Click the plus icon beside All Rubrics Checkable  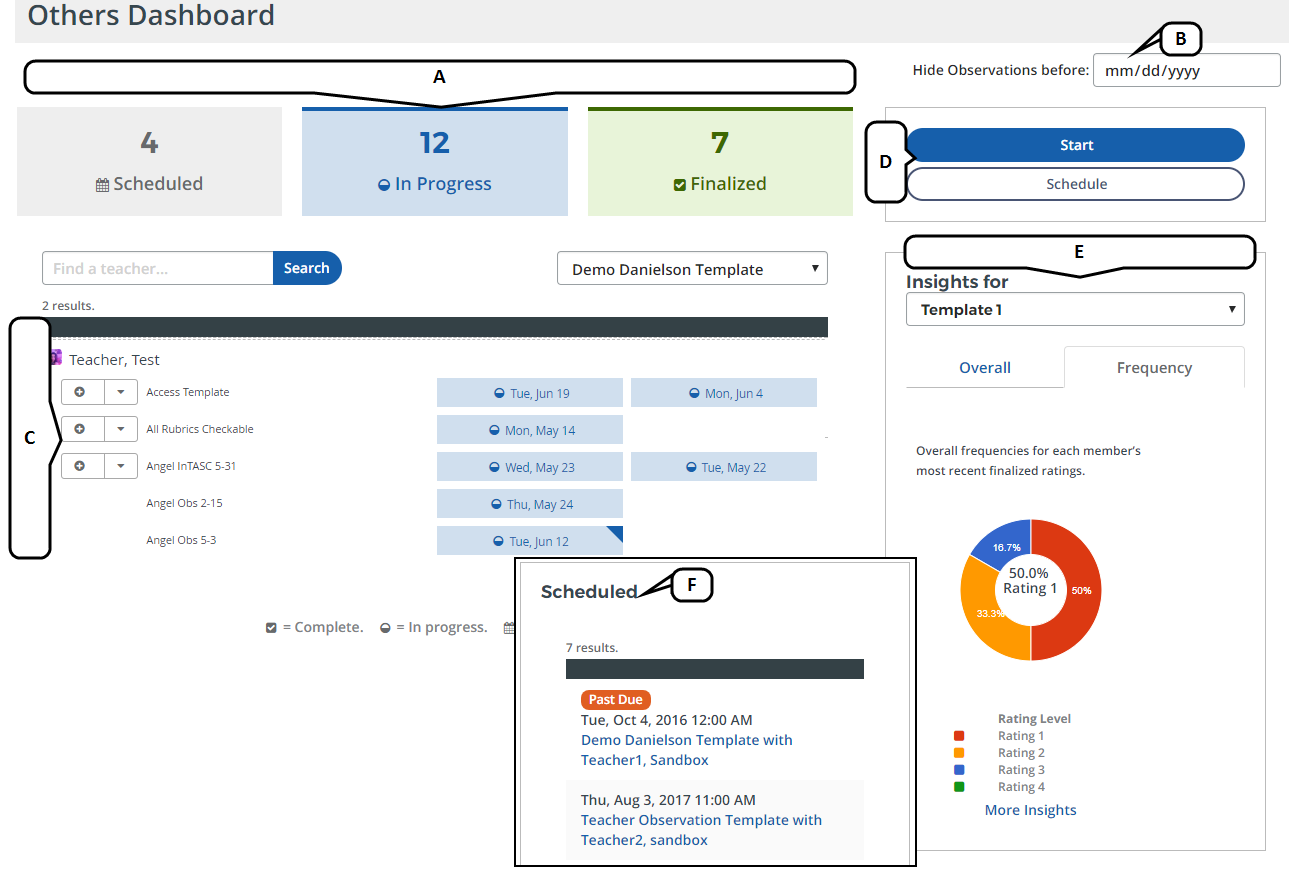(80, 429)
